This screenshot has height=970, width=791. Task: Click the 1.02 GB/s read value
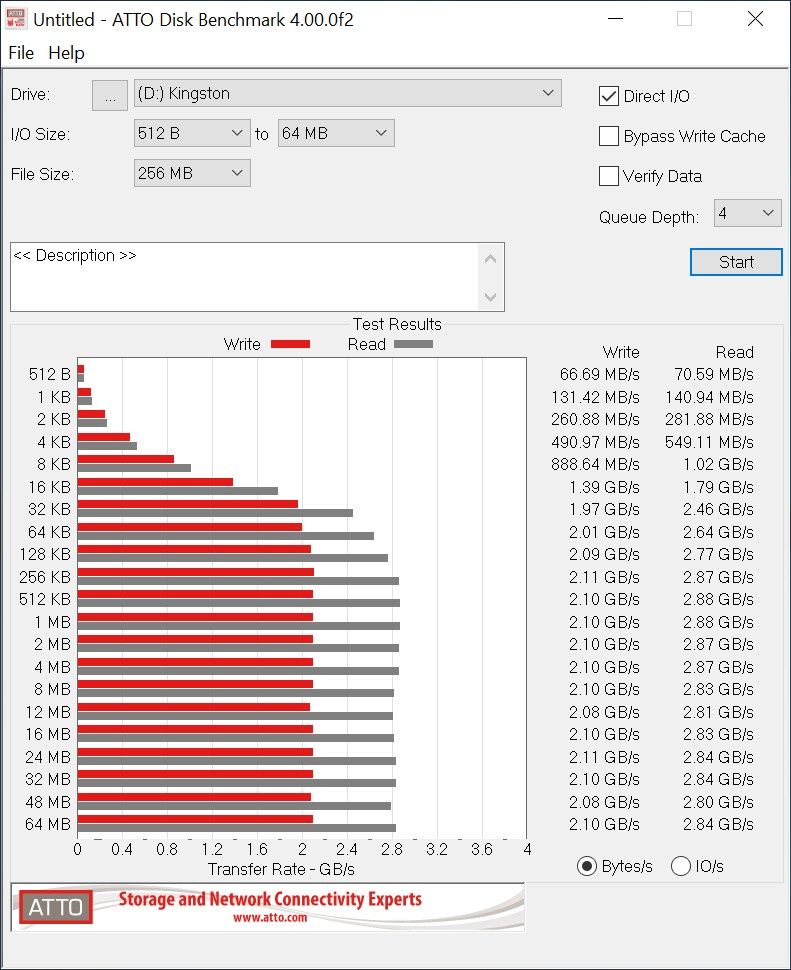click(718, 465)
